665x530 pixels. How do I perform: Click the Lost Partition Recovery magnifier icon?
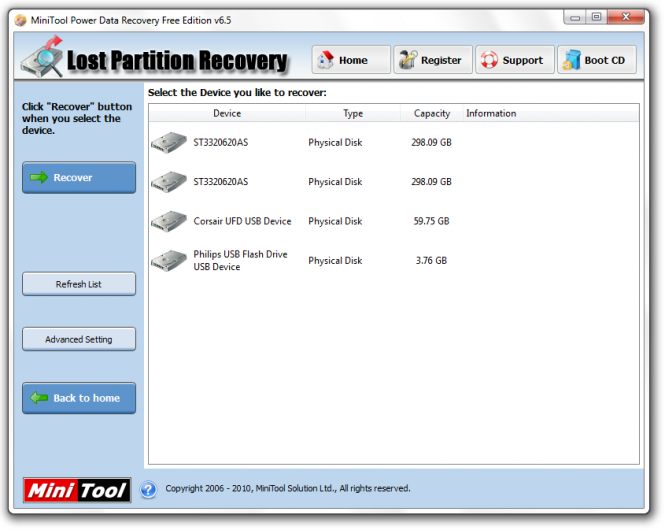pos(42,58)
